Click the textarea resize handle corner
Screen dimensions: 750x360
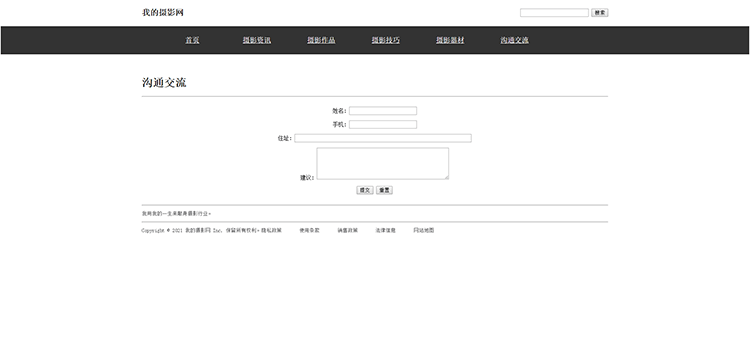tap(447, 178)
